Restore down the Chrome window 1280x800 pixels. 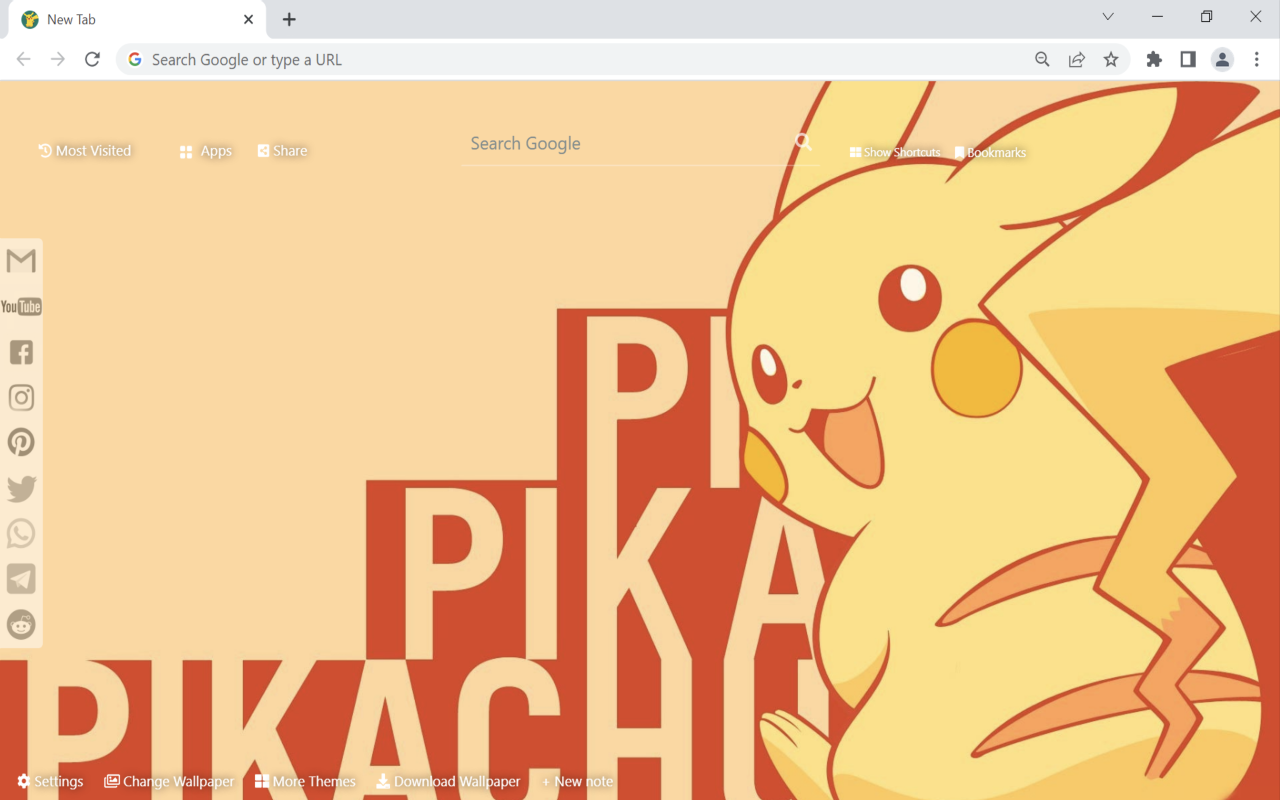click(1206, 16)
